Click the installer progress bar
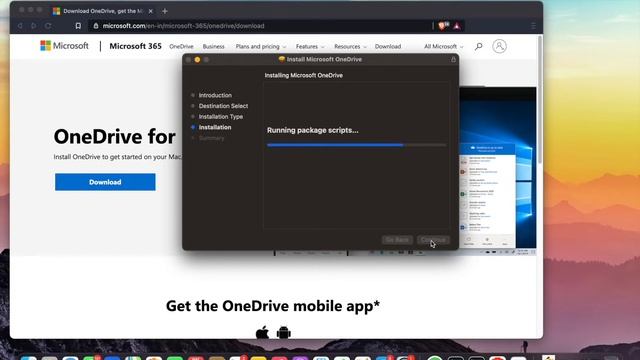 tap(356, 145)
